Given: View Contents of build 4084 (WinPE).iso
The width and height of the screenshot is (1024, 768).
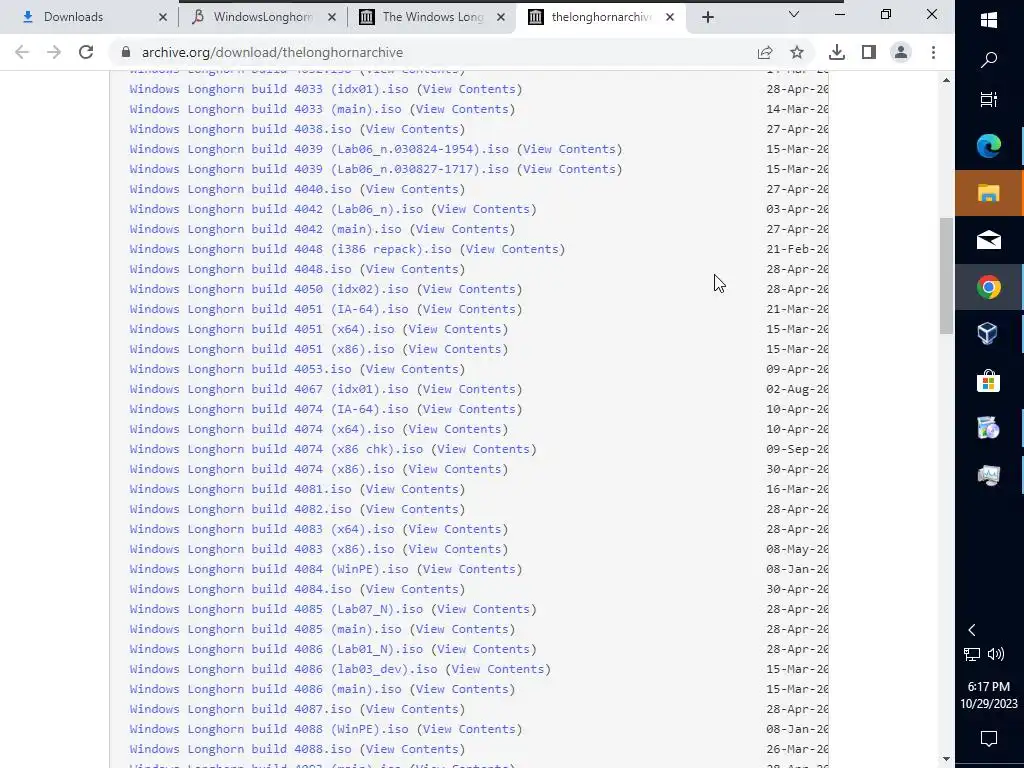Looking at the screenshot, I should click(x=470, y=569).
